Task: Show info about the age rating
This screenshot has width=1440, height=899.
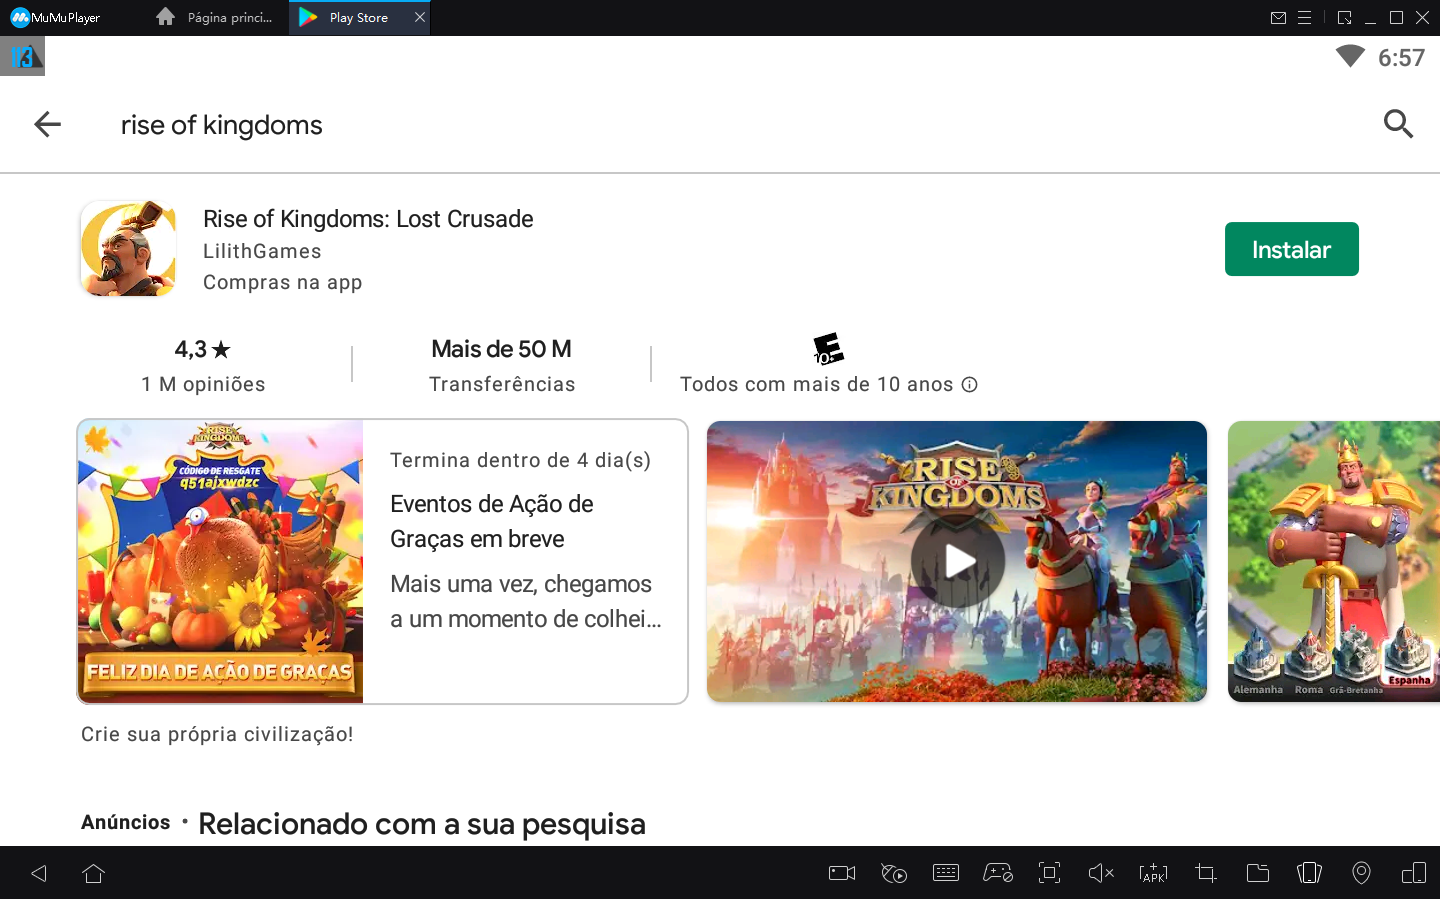Action: 969,384
